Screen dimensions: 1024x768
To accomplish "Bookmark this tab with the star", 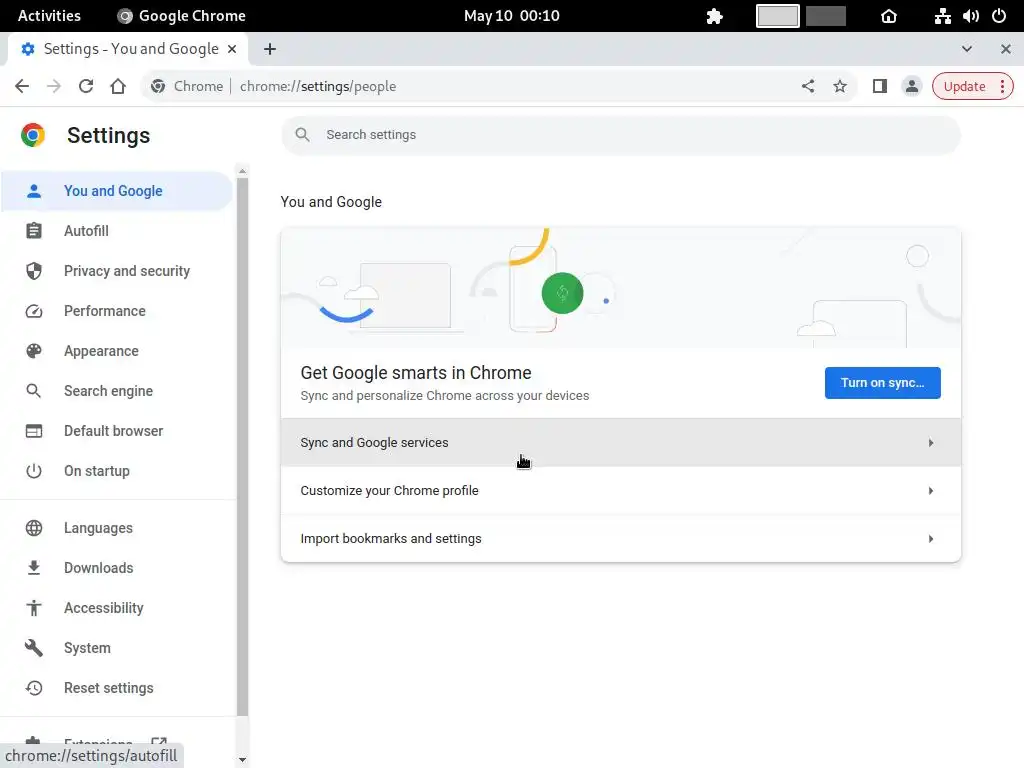I will 840,86.
